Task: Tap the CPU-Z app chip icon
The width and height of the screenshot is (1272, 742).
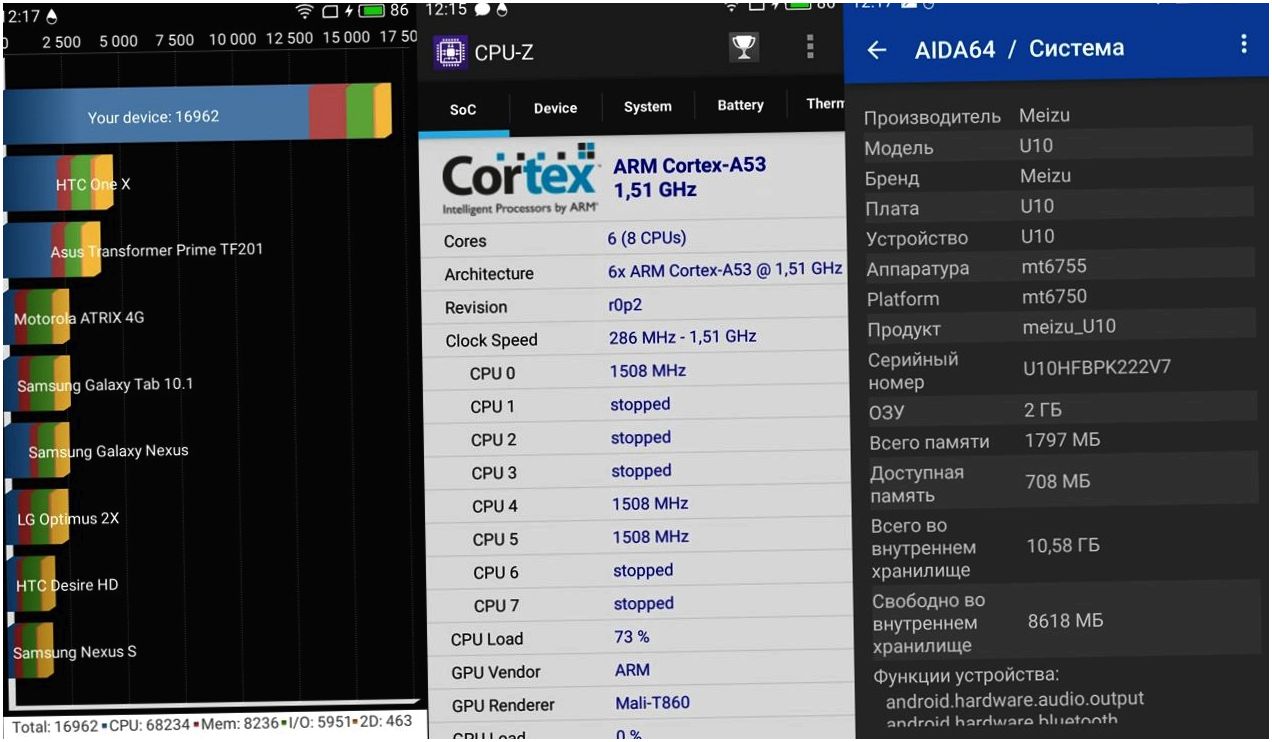Action: pyautogui.click(x=451, y=52)
